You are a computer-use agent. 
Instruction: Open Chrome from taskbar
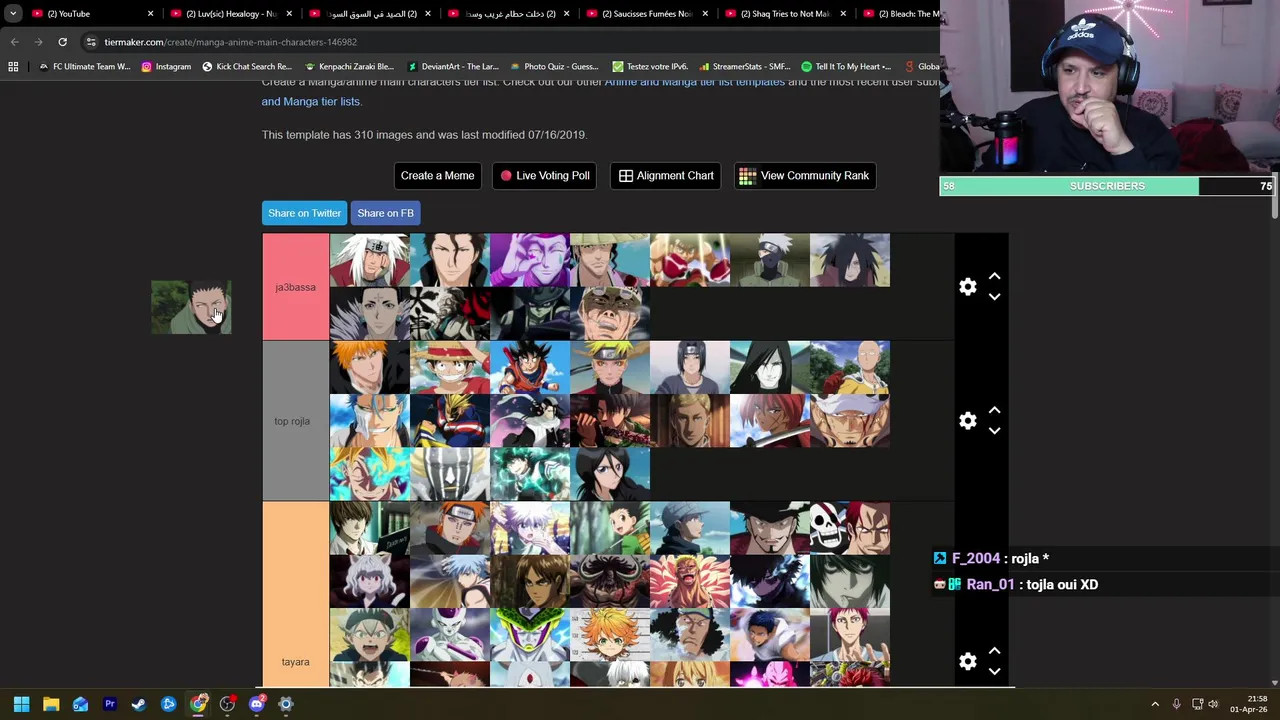point(198,704)
